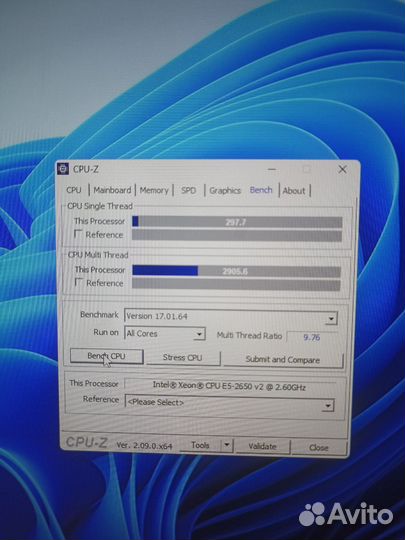Enable Reference checkbox under CPU Multi Thread
Image resolution: width=405 pixels, height=540 pixels.
[79, 282]
